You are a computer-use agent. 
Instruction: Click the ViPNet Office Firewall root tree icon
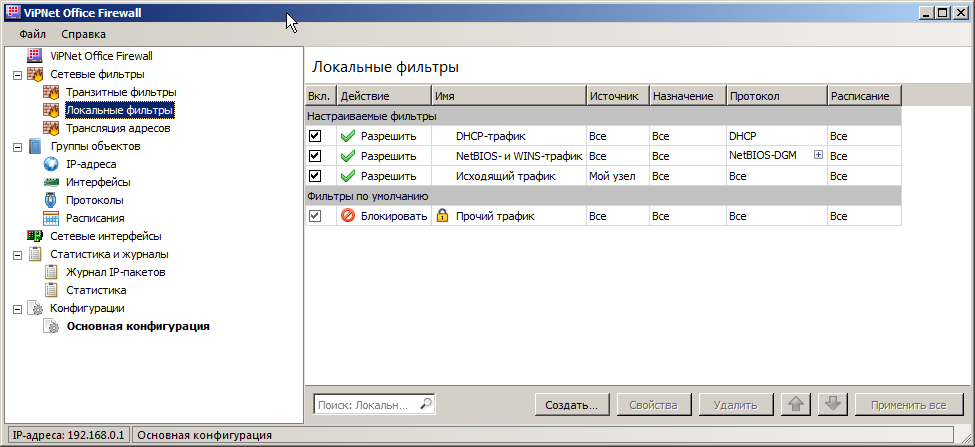35,55
